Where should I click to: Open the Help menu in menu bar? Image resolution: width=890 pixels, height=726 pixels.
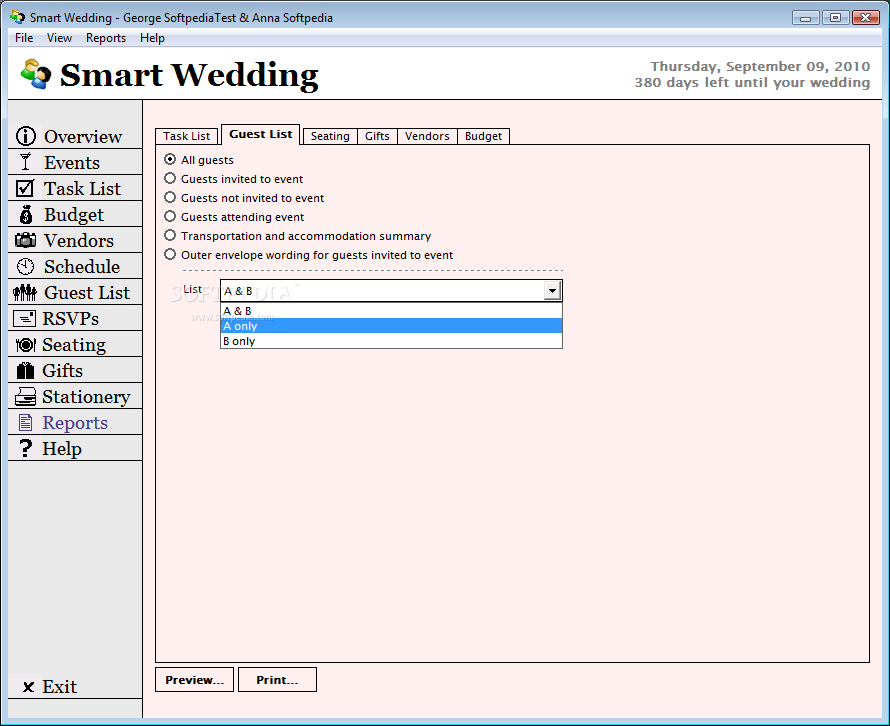152,38
